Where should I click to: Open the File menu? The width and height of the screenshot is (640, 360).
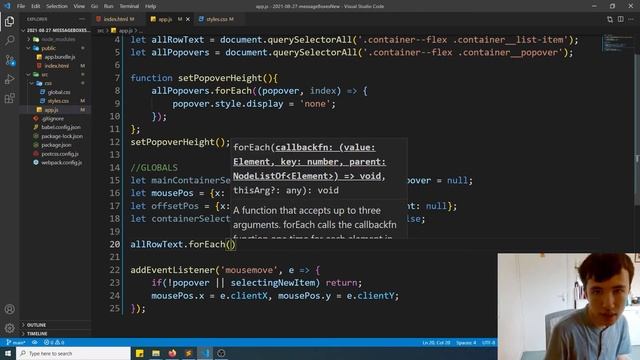tap(21, 6)
